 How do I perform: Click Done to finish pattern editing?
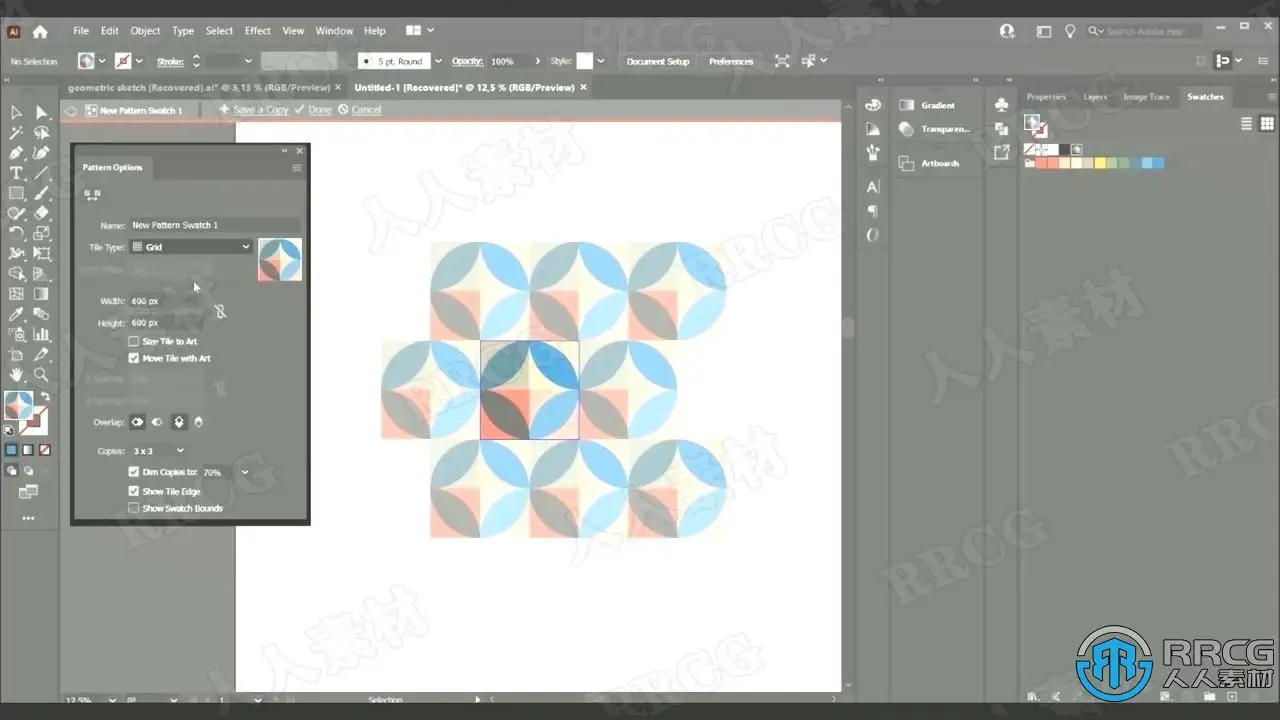pyautogui.click(x=314, y=110)
